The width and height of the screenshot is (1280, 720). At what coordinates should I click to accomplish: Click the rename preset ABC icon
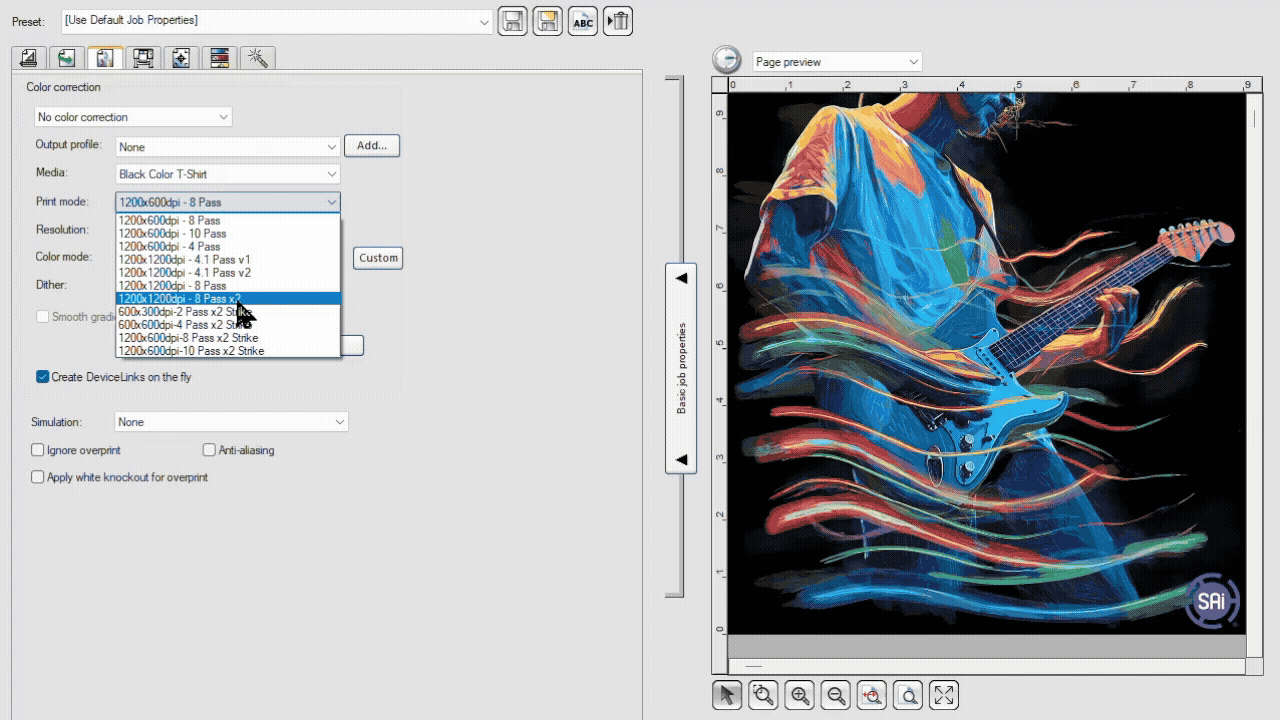click(583, 21)
